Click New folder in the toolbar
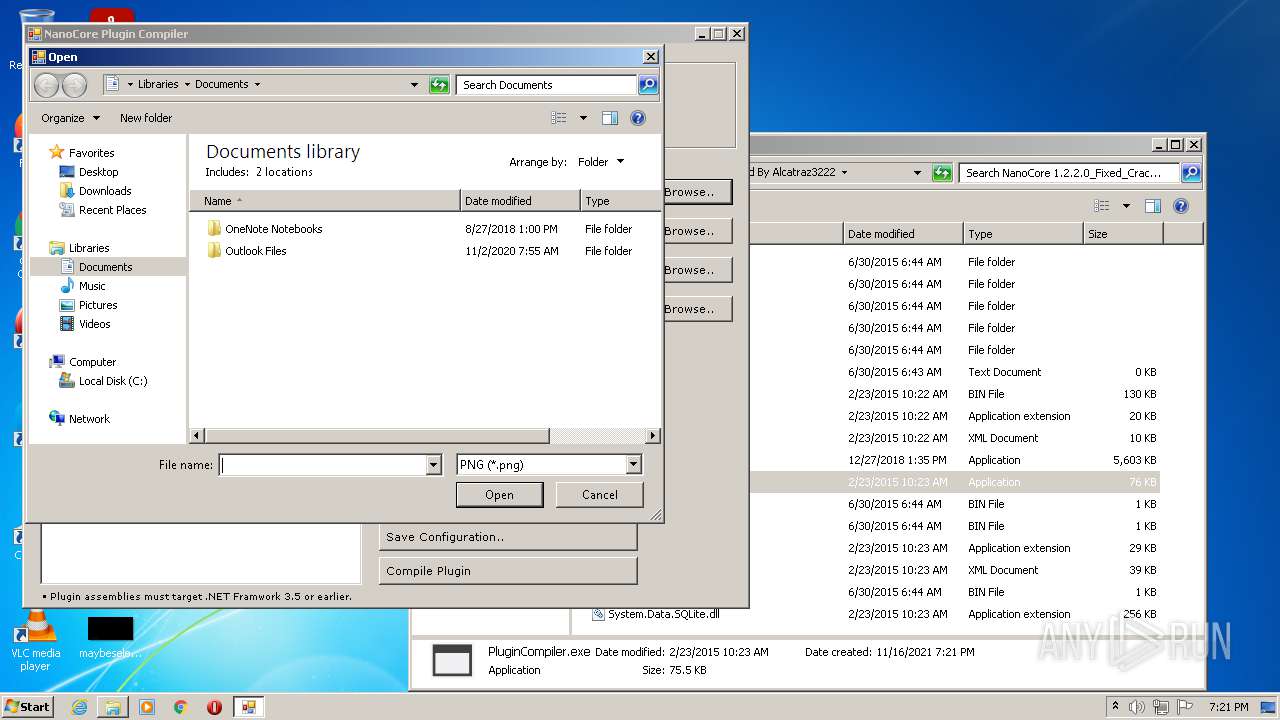 (x=146, y=118)
